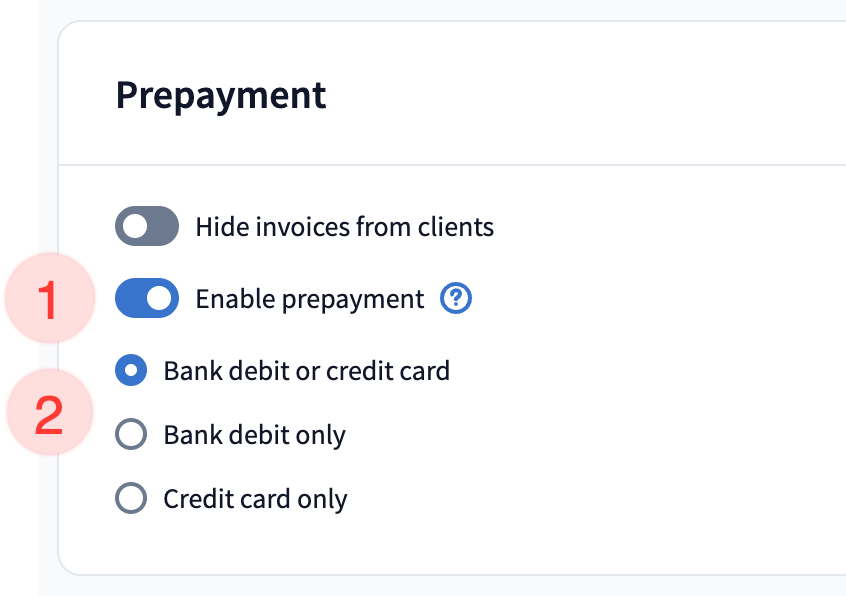Viewport: 846px width, 596px height.
Task: Click the white knob of Hide invoices toggle
Action: (134, 227)
